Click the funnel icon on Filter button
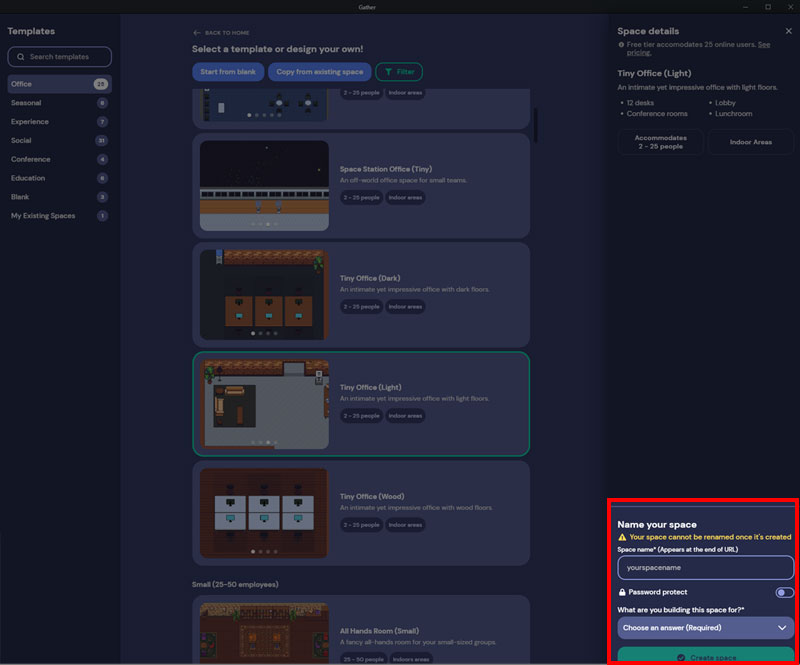The height and width of the screenshot is (665, 800). coord(389,72)
